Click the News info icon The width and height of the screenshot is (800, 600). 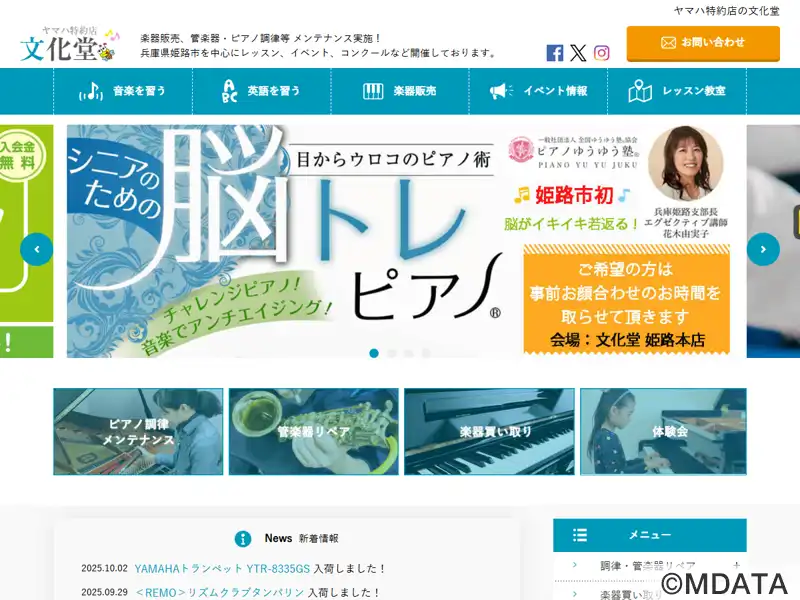(x=243, y=539)
